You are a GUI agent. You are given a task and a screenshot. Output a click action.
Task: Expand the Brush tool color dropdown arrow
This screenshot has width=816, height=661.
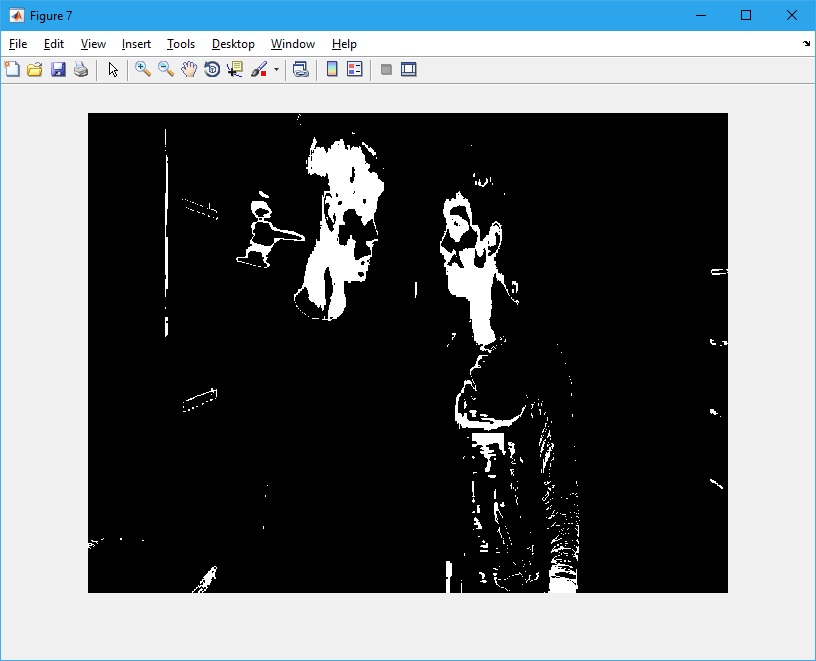click(x=276, y=70)
